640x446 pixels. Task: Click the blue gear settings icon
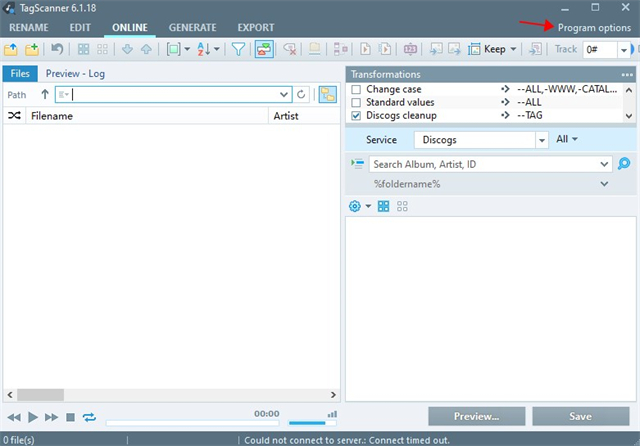click(x=354, y=206)
